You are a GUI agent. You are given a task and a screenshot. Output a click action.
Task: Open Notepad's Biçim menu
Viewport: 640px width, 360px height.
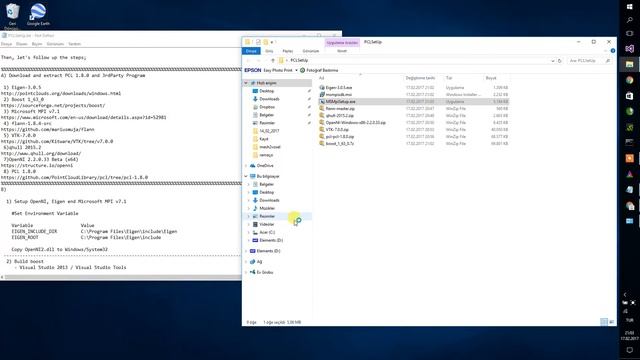point(37,44)
